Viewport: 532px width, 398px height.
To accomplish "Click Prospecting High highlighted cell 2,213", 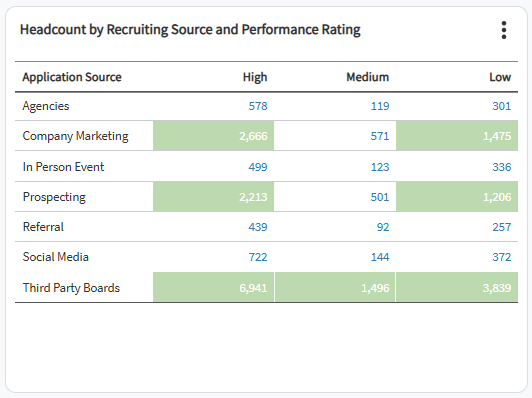I will pyautogui.click(x=213, y=196).
